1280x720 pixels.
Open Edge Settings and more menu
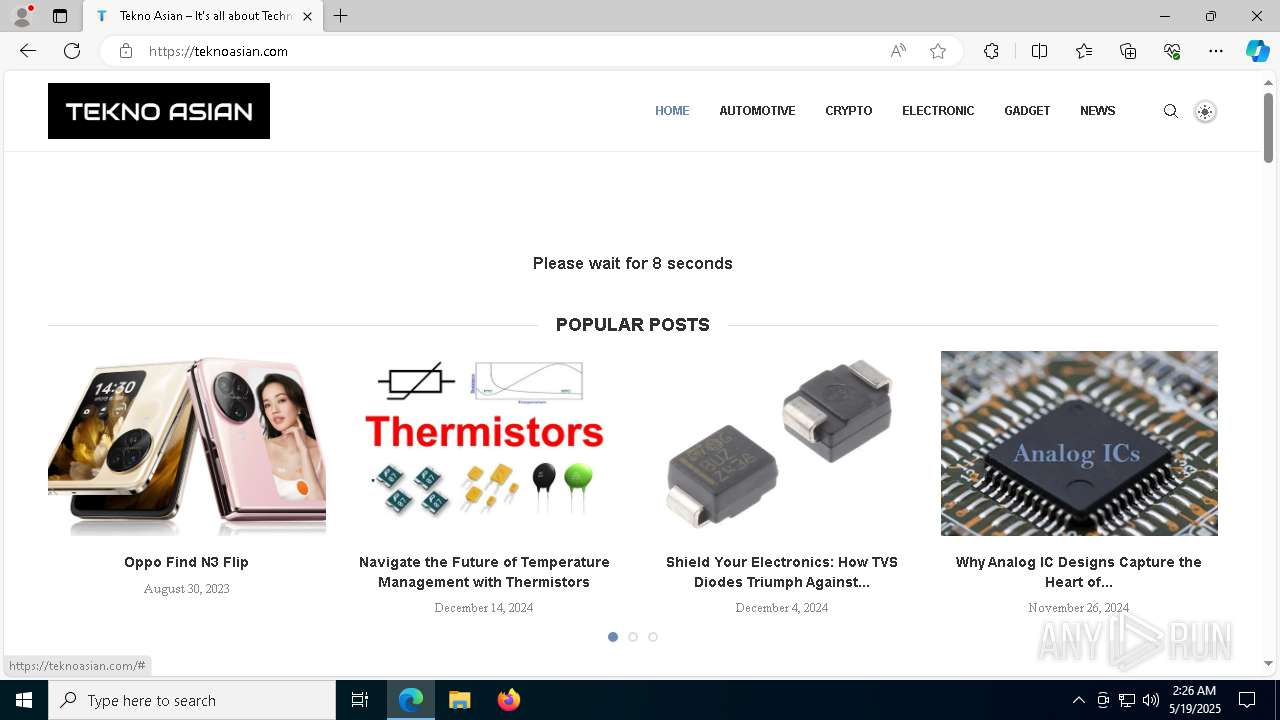point(1216,51)
